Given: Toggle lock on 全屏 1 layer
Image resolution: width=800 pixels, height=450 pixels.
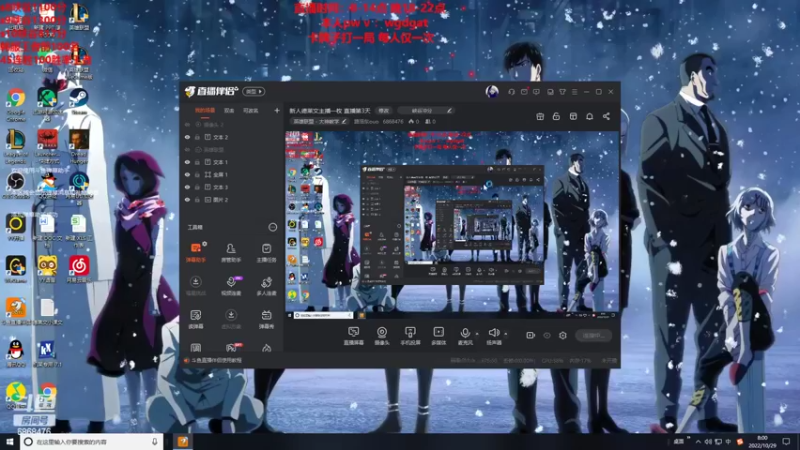Looking at the screenshot, I should coord(197,174).
